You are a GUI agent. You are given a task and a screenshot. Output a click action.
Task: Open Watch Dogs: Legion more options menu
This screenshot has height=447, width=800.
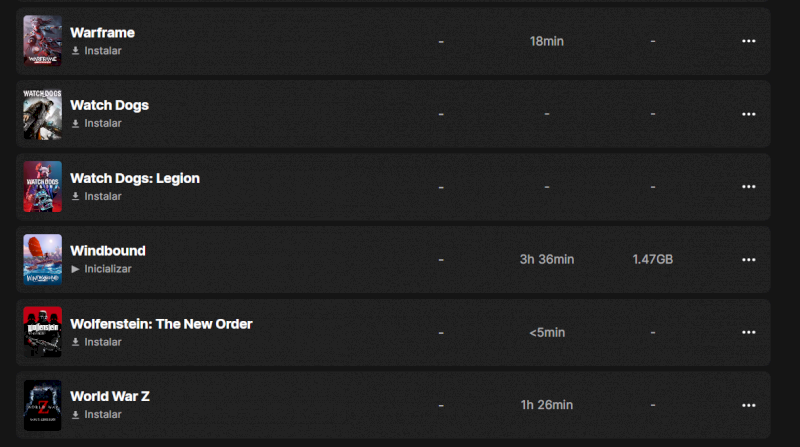pyautogui.click(x=748, y=187)
